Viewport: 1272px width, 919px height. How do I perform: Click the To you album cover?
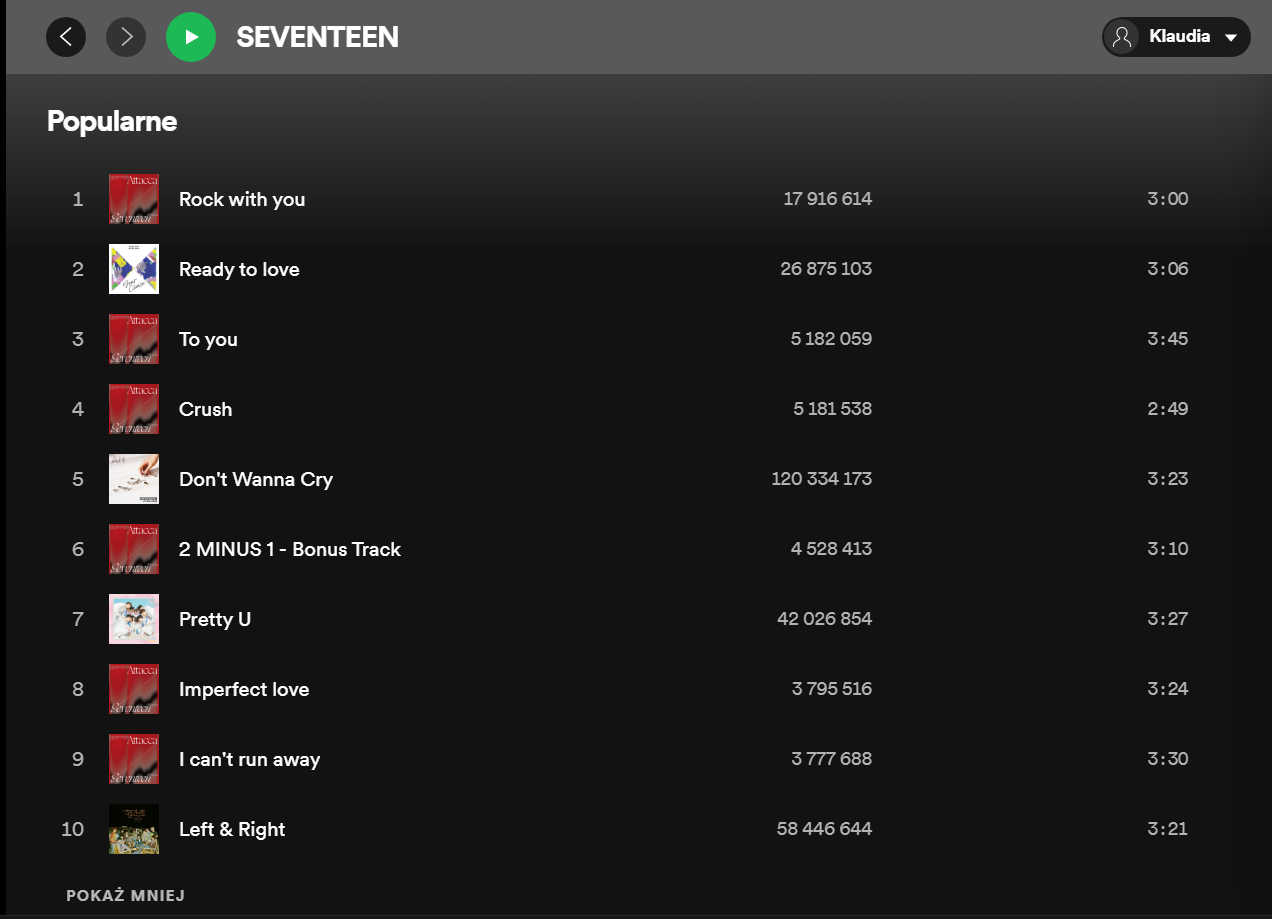coord(134,339)
